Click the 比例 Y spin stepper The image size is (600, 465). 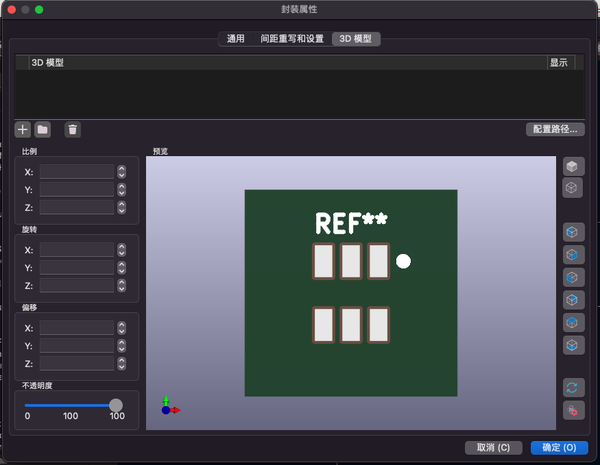[122, 189]
